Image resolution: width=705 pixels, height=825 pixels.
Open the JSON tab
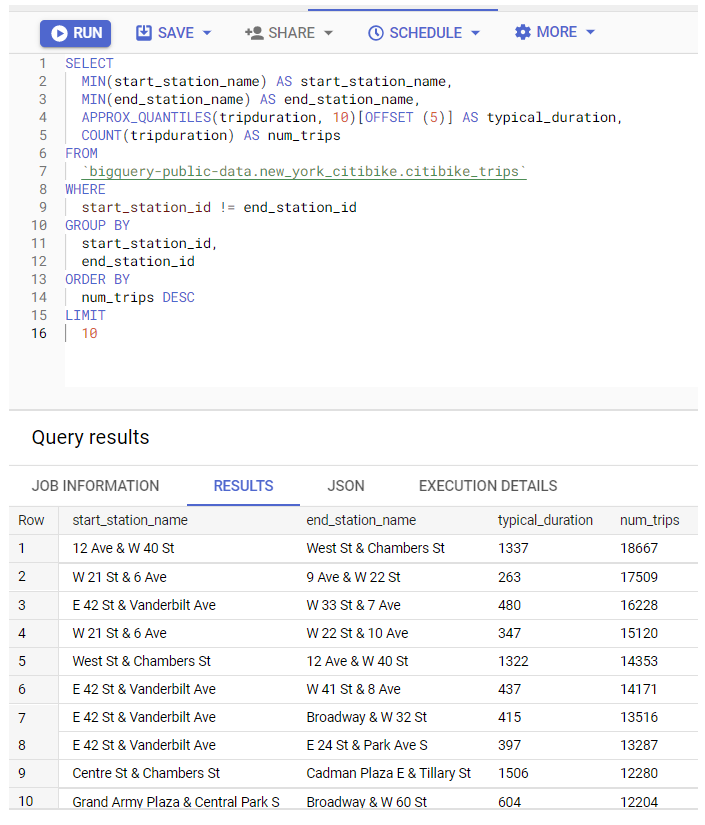point(346,486)
